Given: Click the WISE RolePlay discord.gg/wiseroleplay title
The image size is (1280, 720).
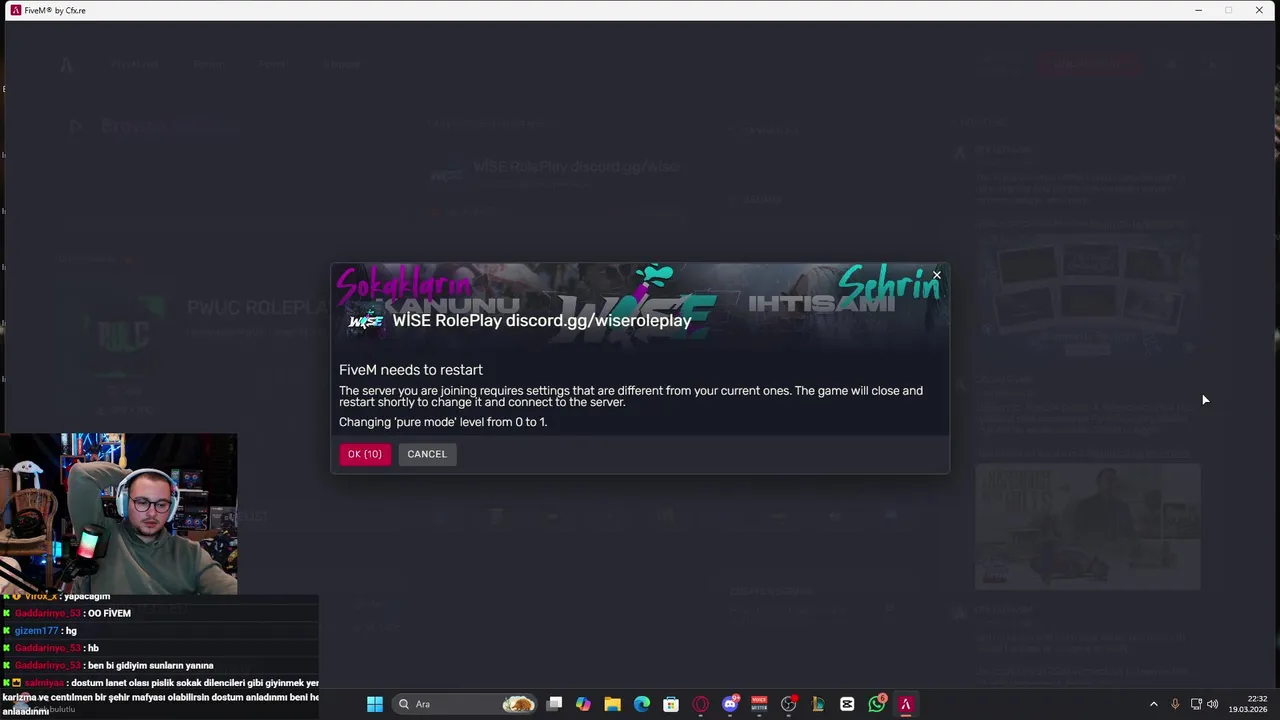Looking at the screenshot, I should click(x=542, y=321).
